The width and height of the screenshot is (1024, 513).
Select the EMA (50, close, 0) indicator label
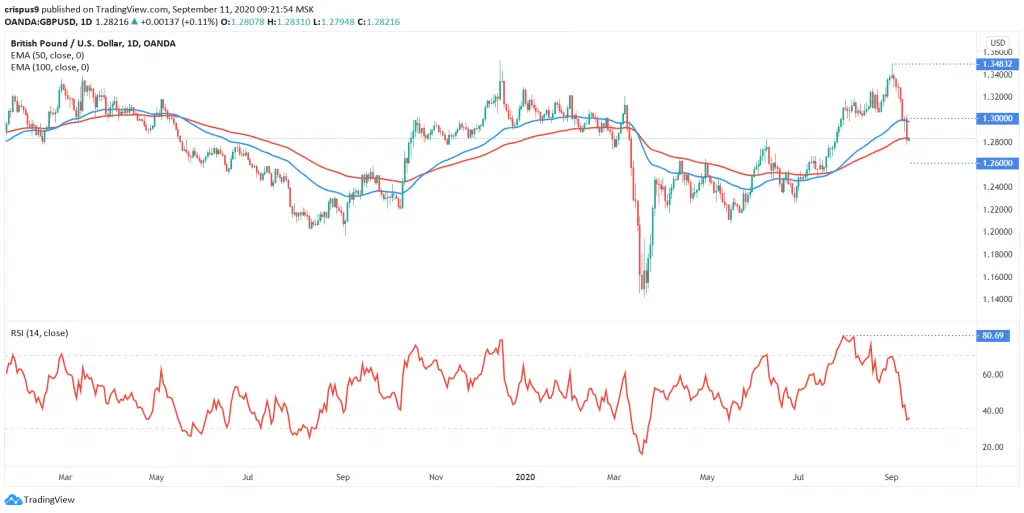49,55
